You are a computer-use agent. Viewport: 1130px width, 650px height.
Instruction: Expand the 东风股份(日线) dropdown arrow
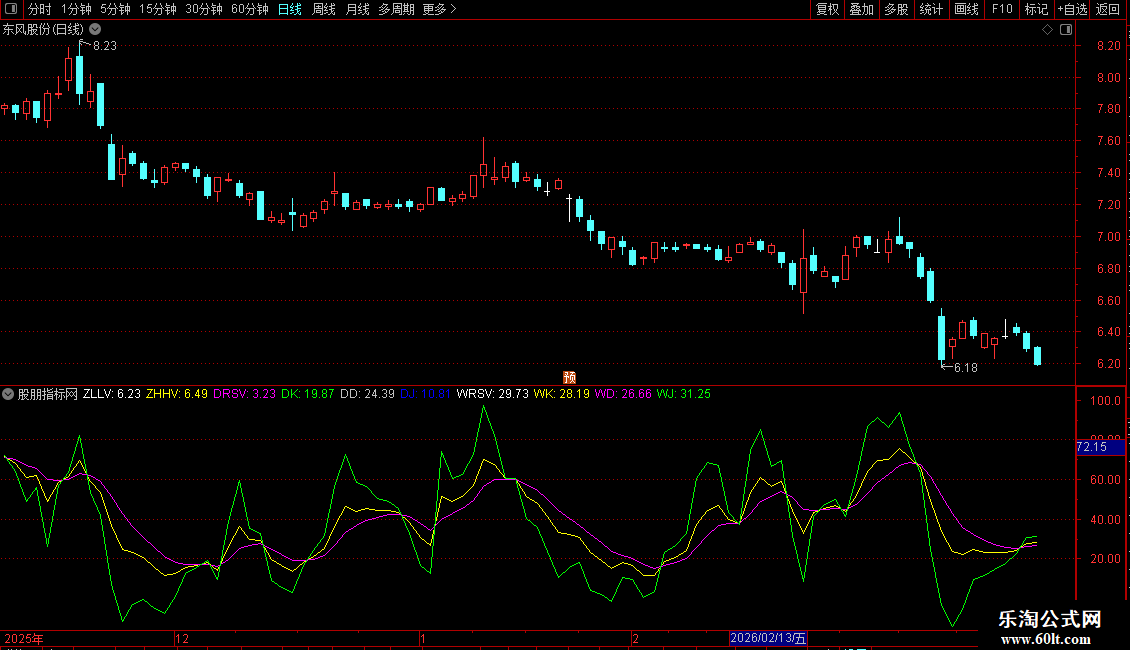[94, 30]
